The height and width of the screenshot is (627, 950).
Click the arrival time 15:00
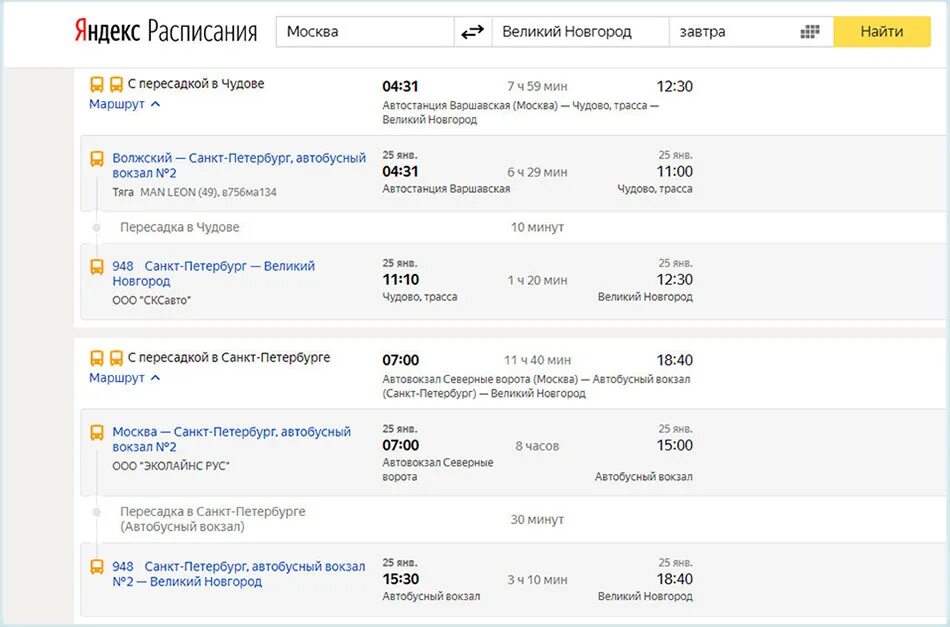pos(674,445)
